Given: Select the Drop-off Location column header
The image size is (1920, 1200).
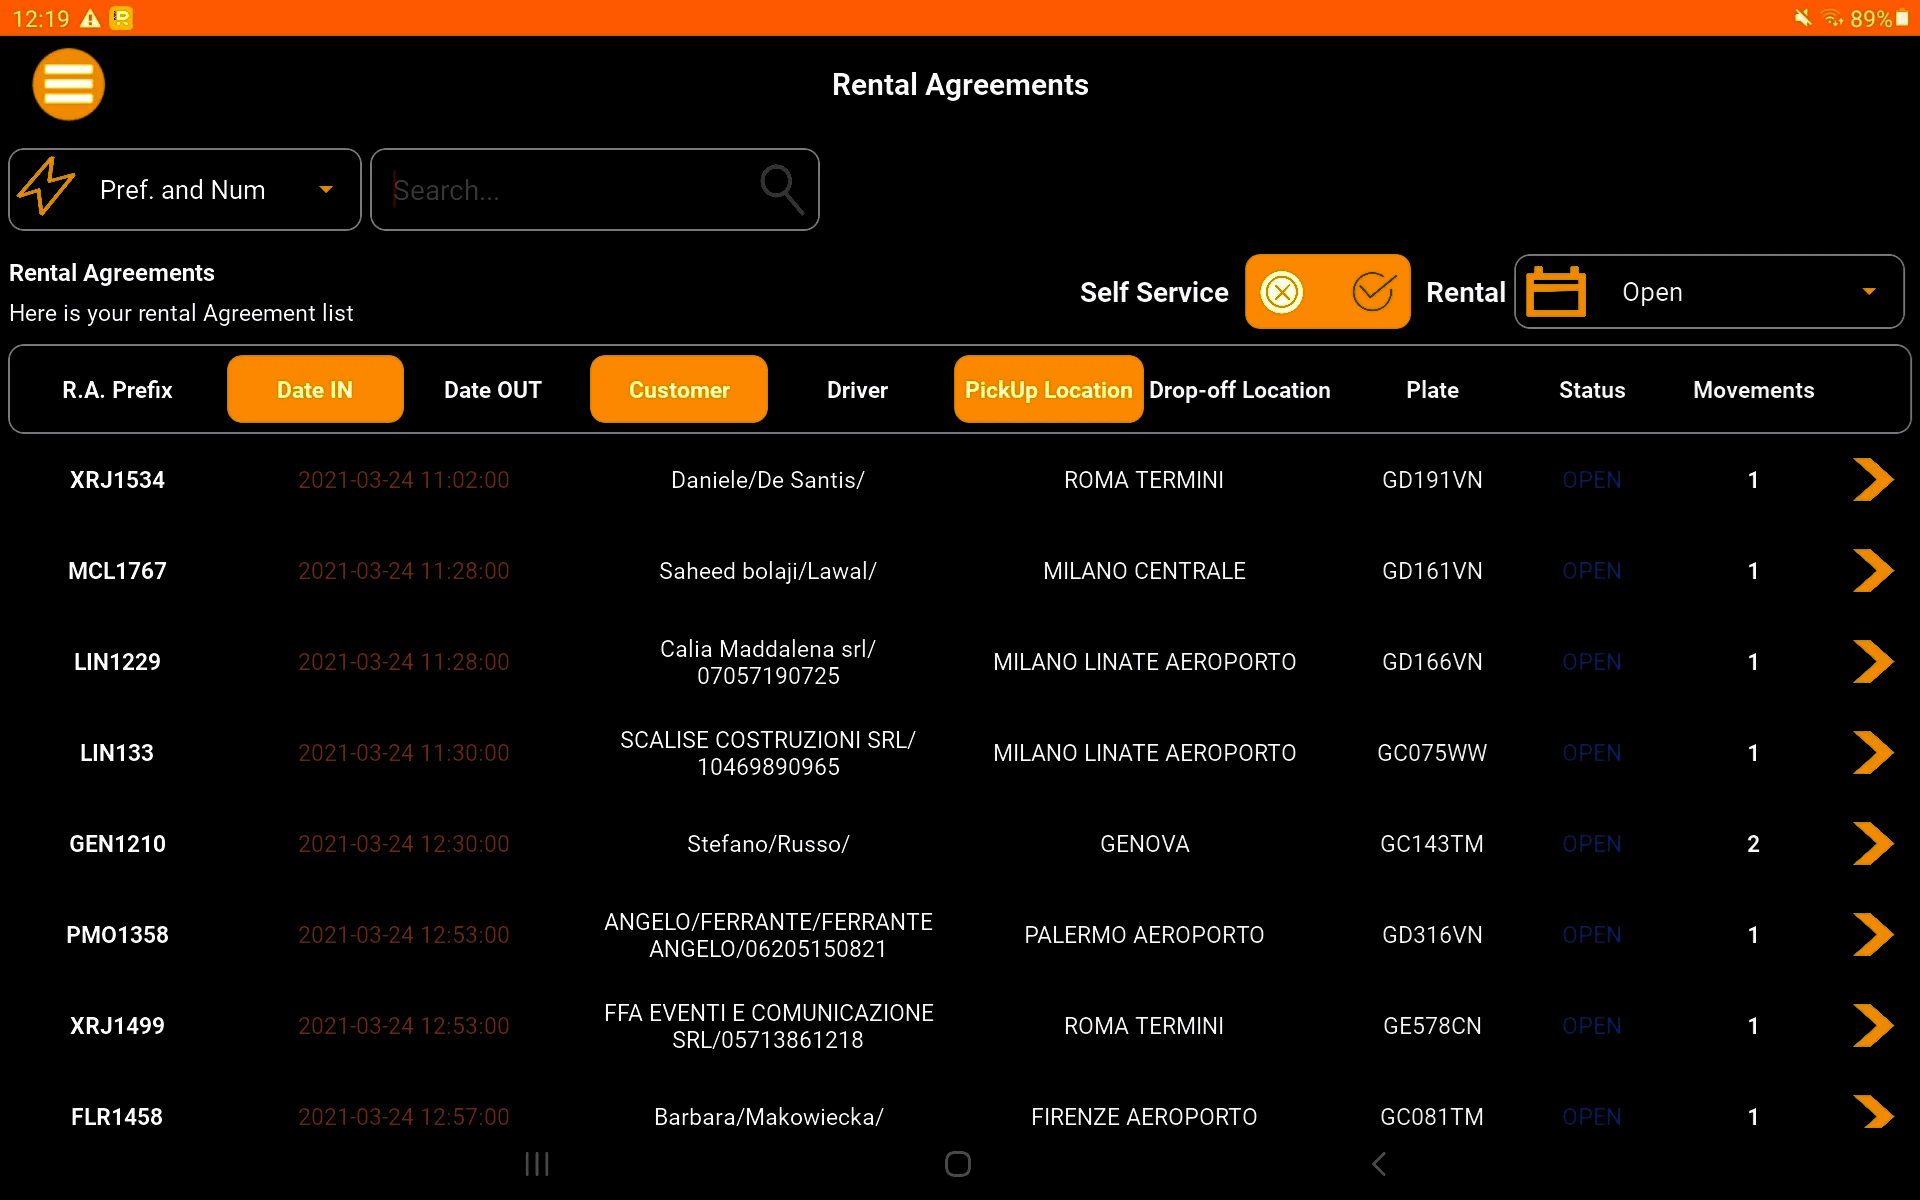Looking at the screenshot, I should pos(1239,390).
